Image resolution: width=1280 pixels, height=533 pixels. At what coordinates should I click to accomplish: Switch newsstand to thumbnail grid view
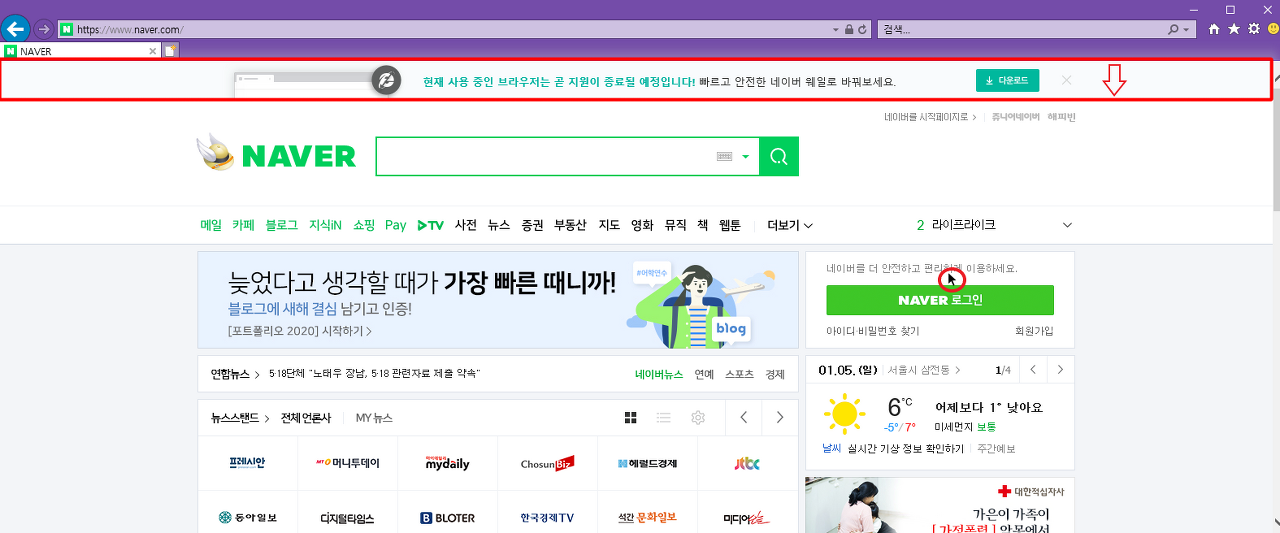(x=631, y=417)
